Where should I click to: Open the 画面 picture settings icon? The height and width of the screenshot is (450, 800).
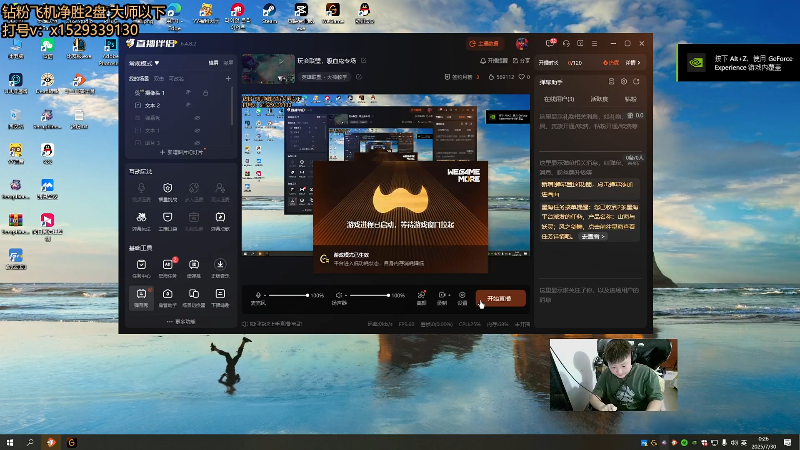point(421,297)
